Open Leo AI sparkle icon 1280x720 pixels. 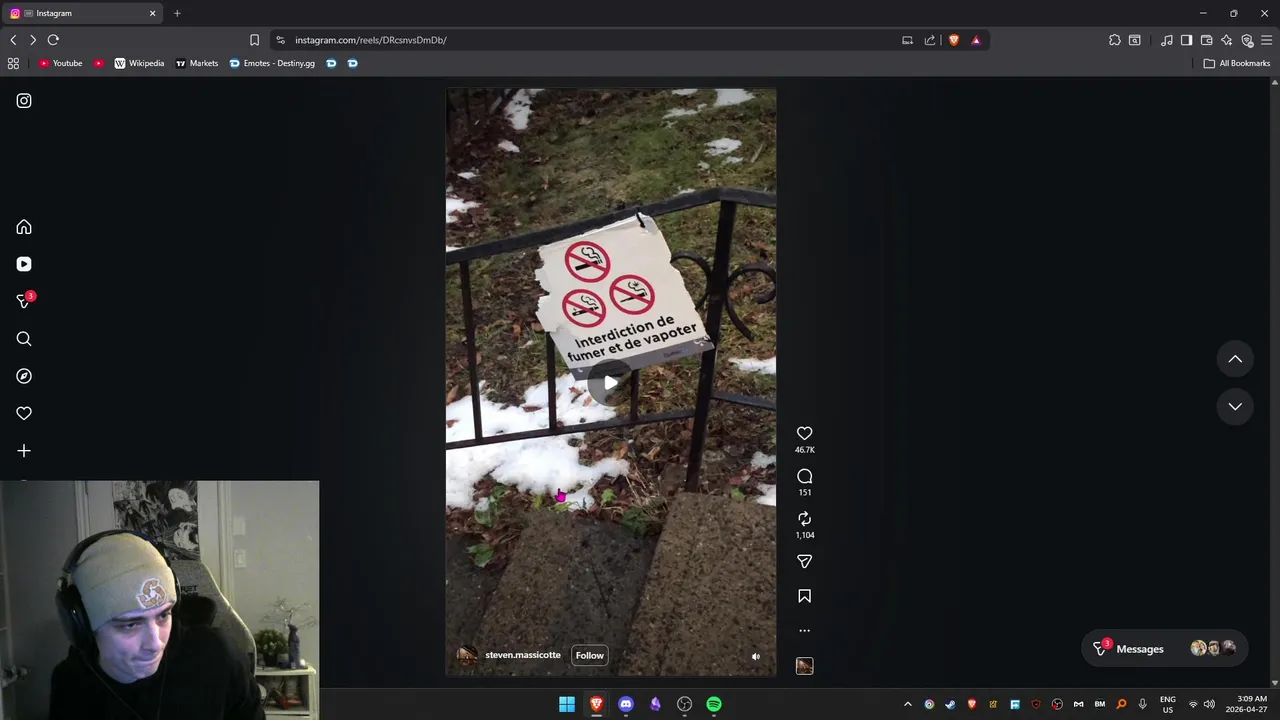1227,40
